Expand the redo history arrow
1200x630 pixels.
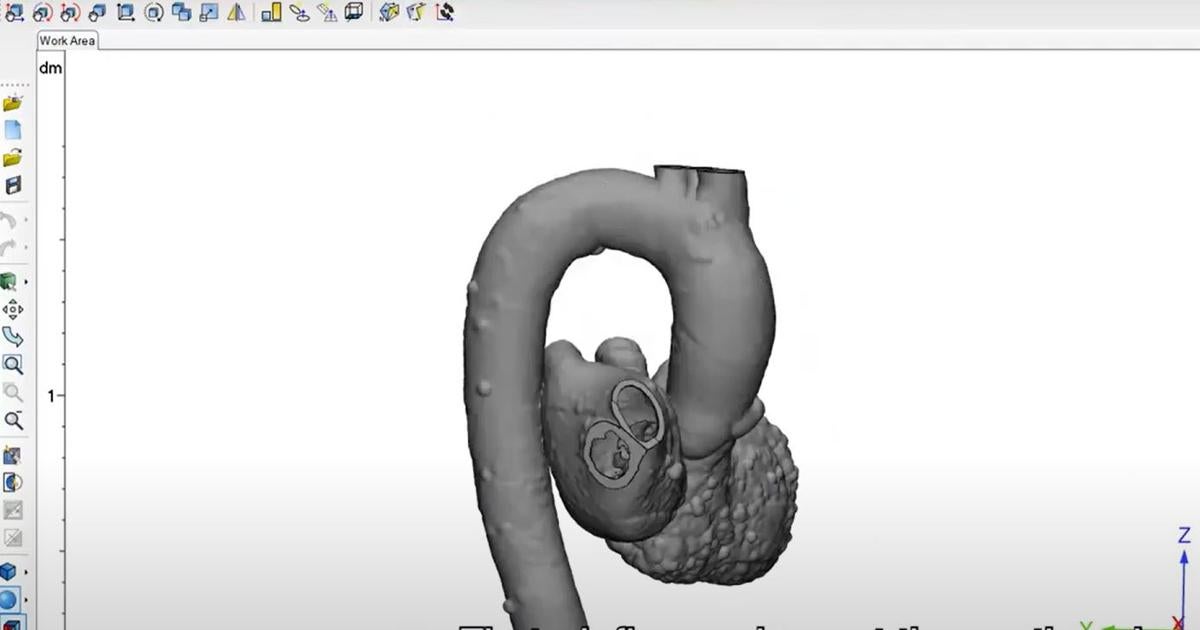pyautogui.click(x=25, y=247)
